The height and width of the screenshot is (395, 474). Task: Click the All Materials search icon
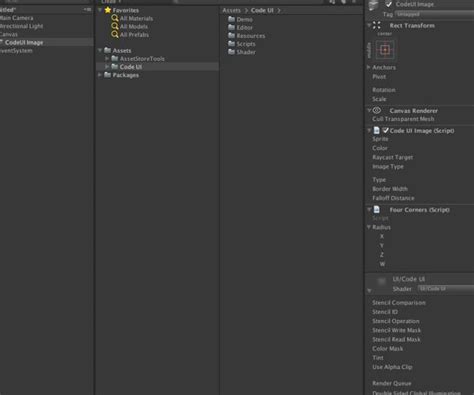point(115,18)
